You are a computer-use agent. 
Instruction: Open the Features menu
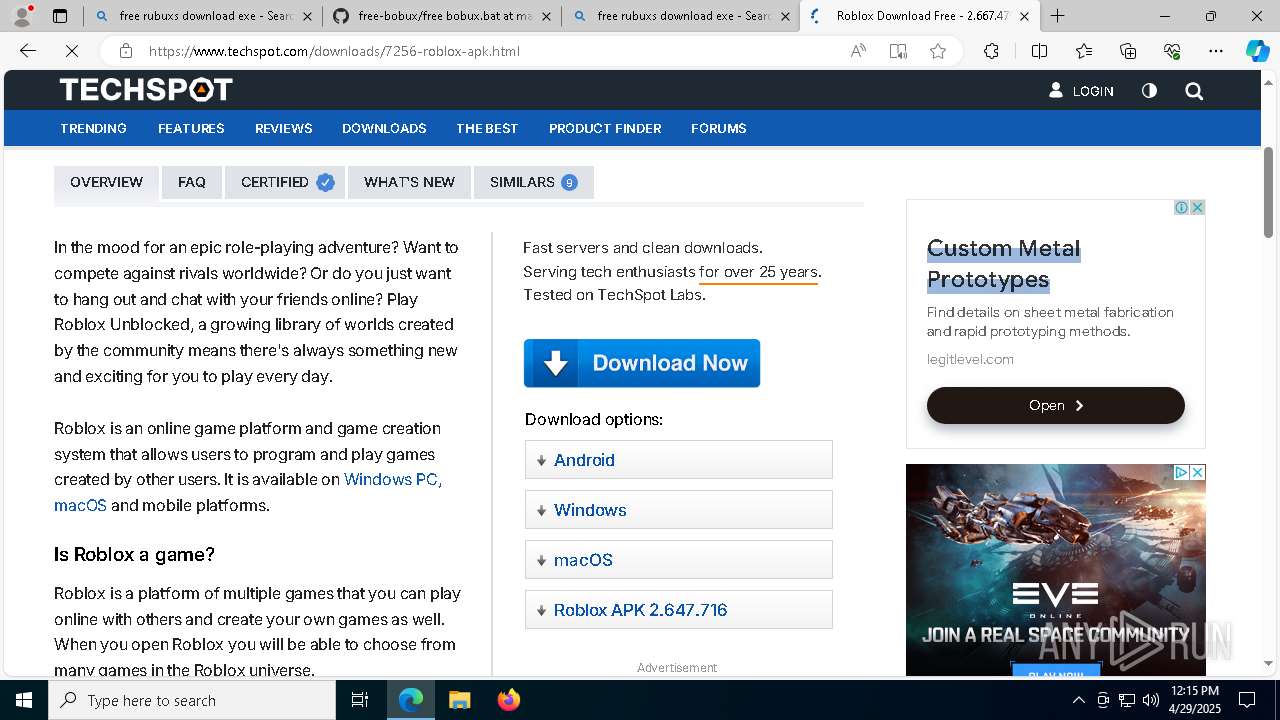click(191, 128)
